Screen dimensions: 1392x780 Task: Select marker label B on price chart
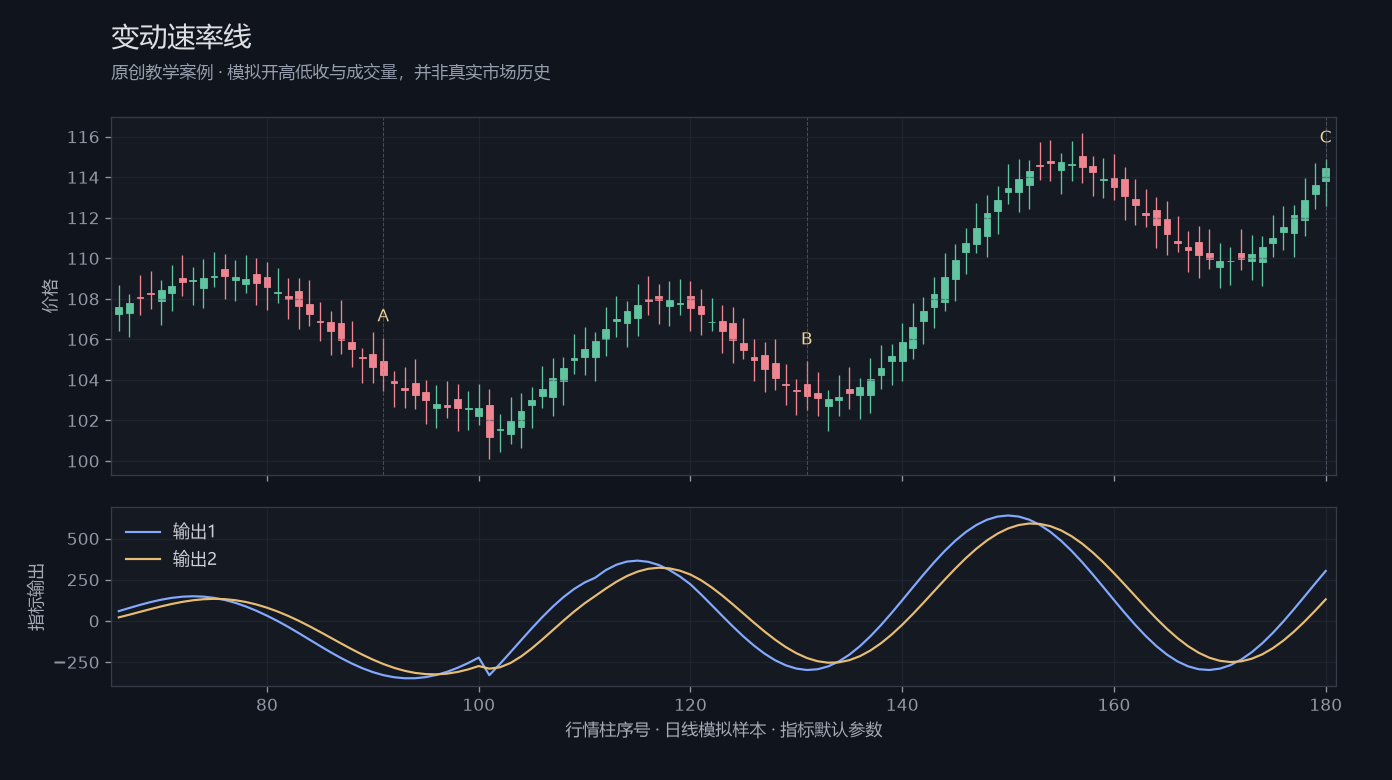point(807,339)
